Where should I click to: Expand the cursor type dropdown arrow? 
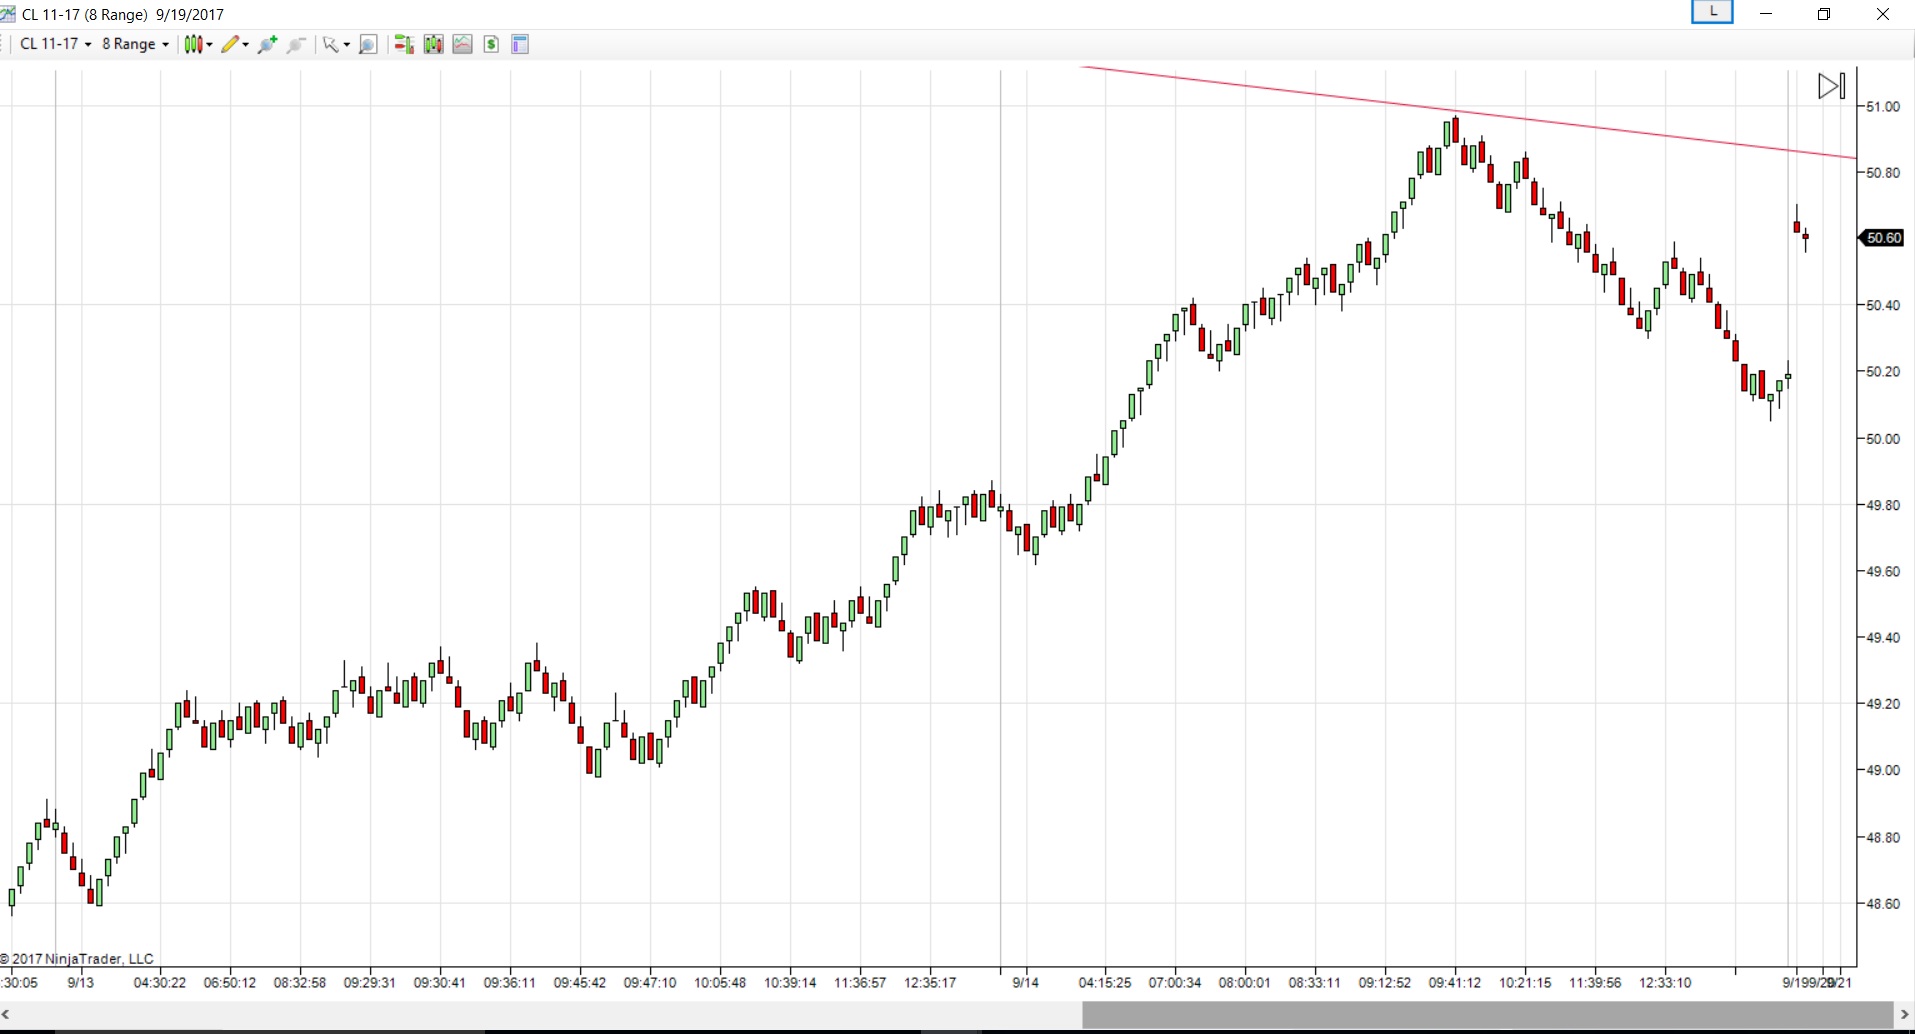pyautogui.click(x=347, y=44)
